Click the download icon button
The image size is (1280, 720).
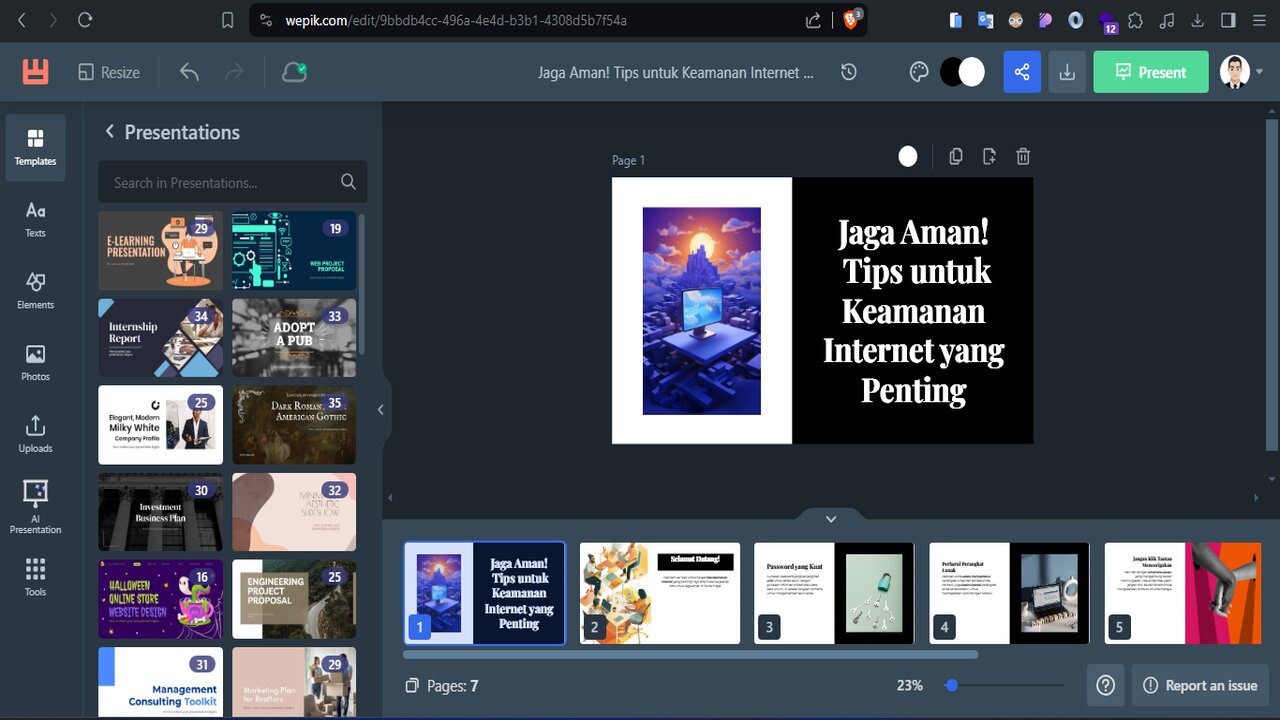1067,72
